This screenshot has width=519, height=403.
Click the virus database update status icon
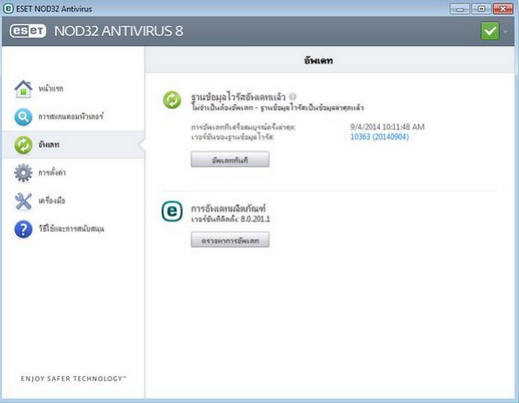click(172, 100)
